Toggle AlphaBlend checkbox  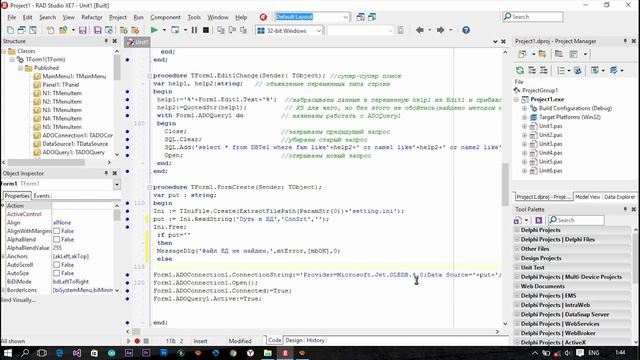57,240
